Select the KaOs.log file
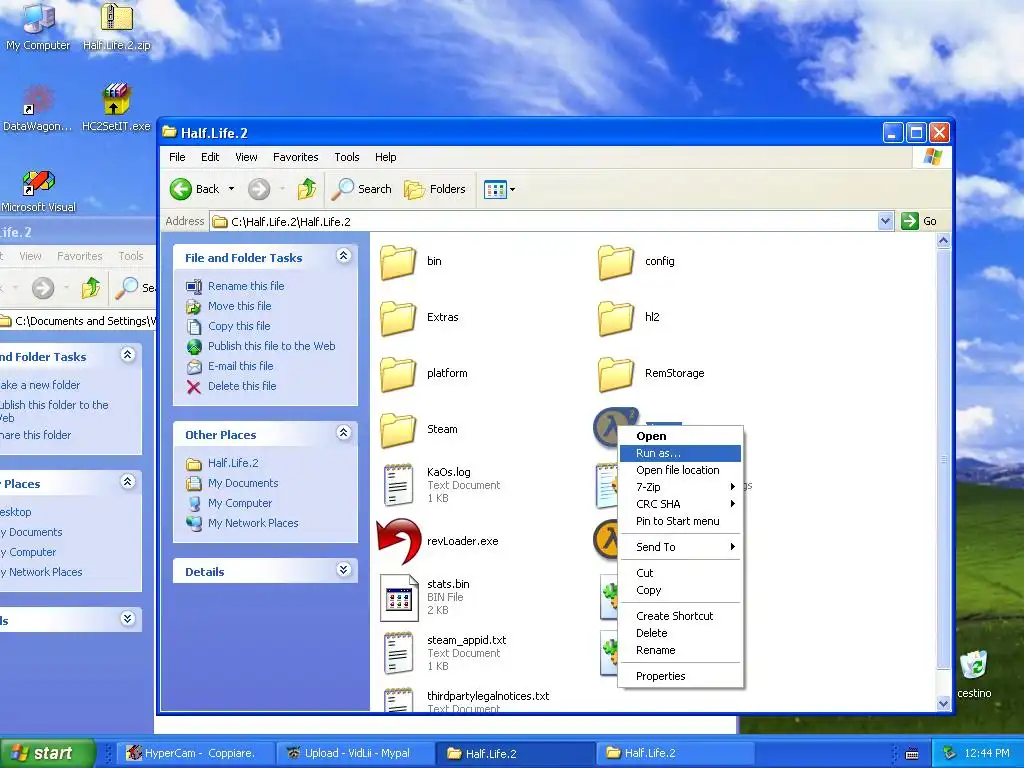1024x768 pixels. (440, 485)
